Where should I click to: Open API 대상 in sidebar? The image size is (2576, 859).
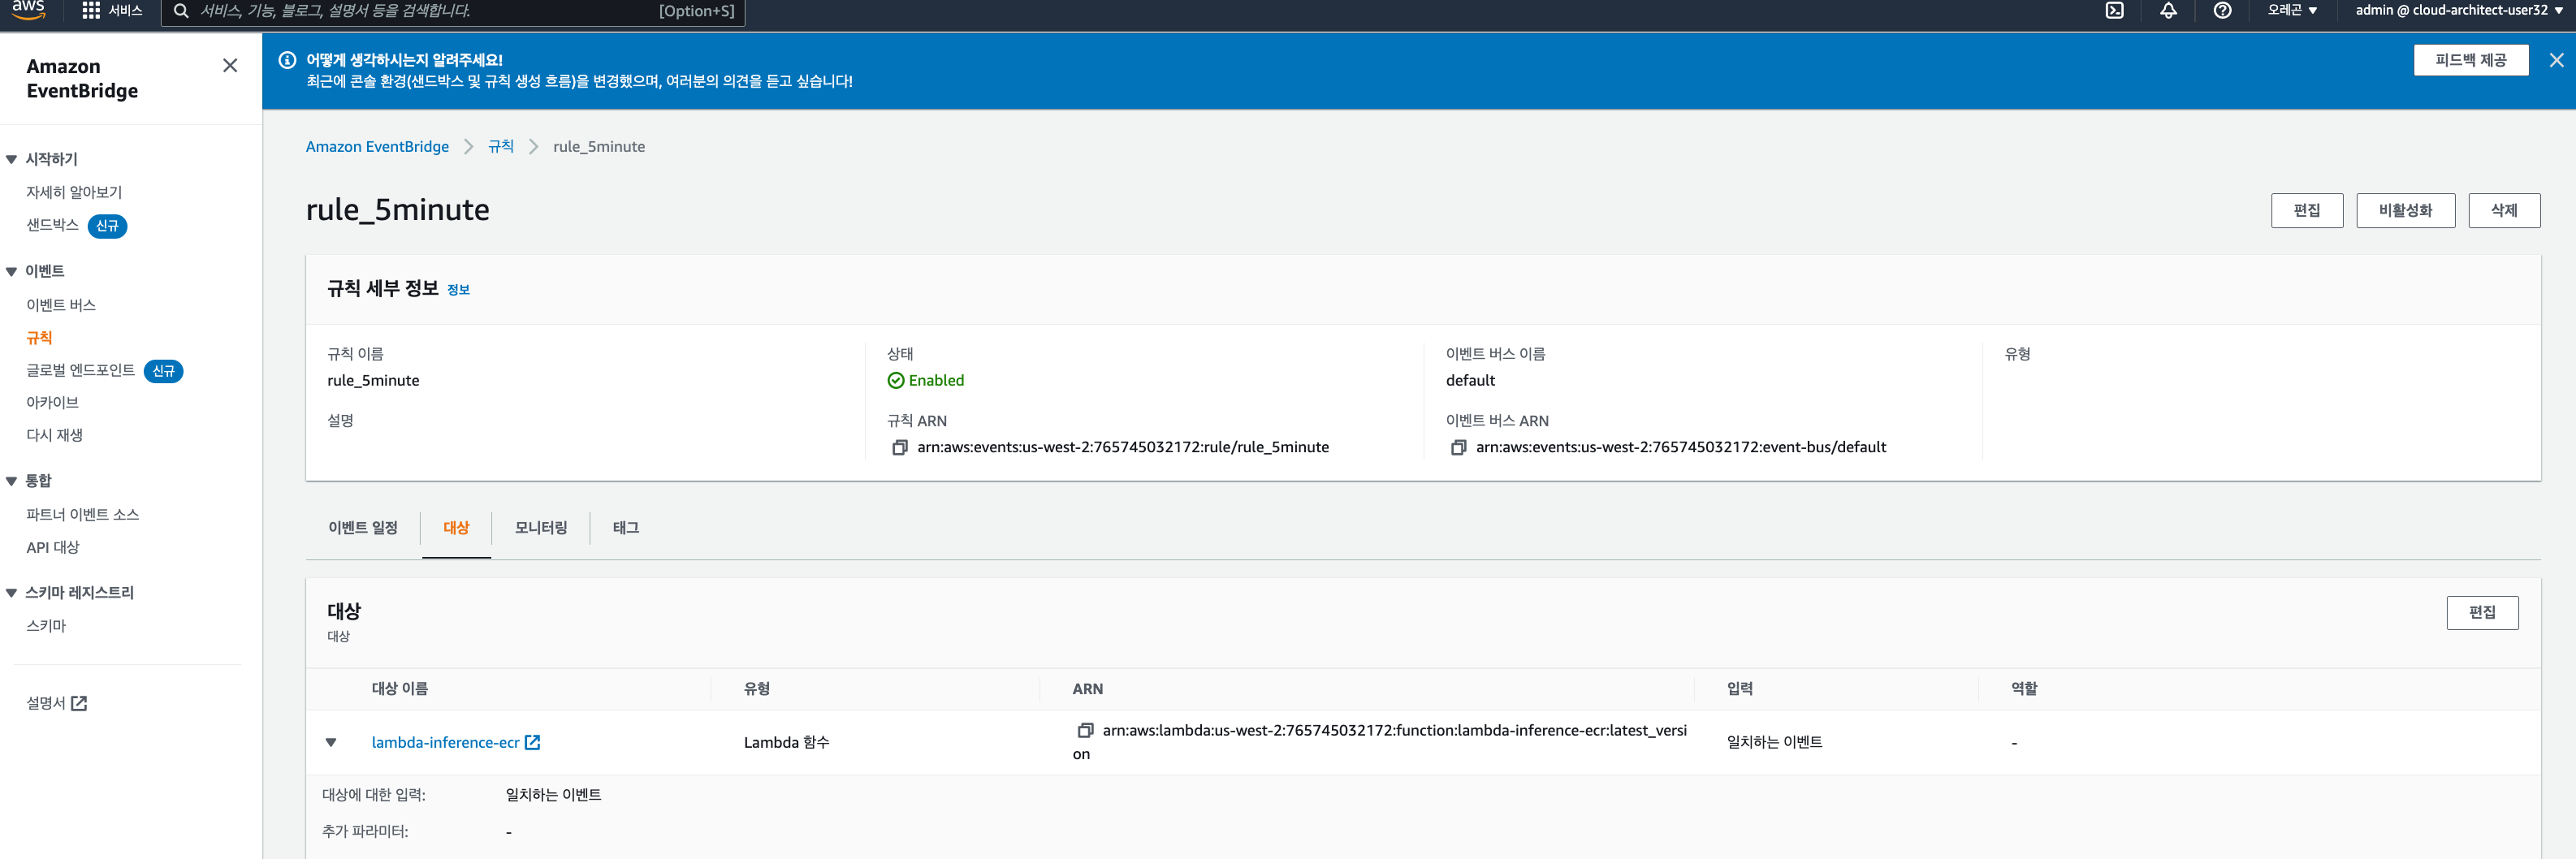[52, 548]
